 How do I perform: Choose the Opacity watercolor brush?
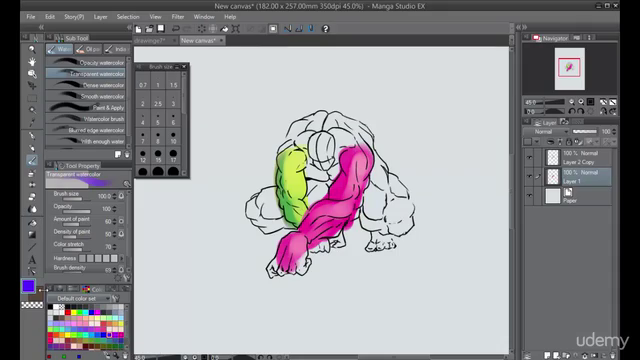click(x=85, y=62)
